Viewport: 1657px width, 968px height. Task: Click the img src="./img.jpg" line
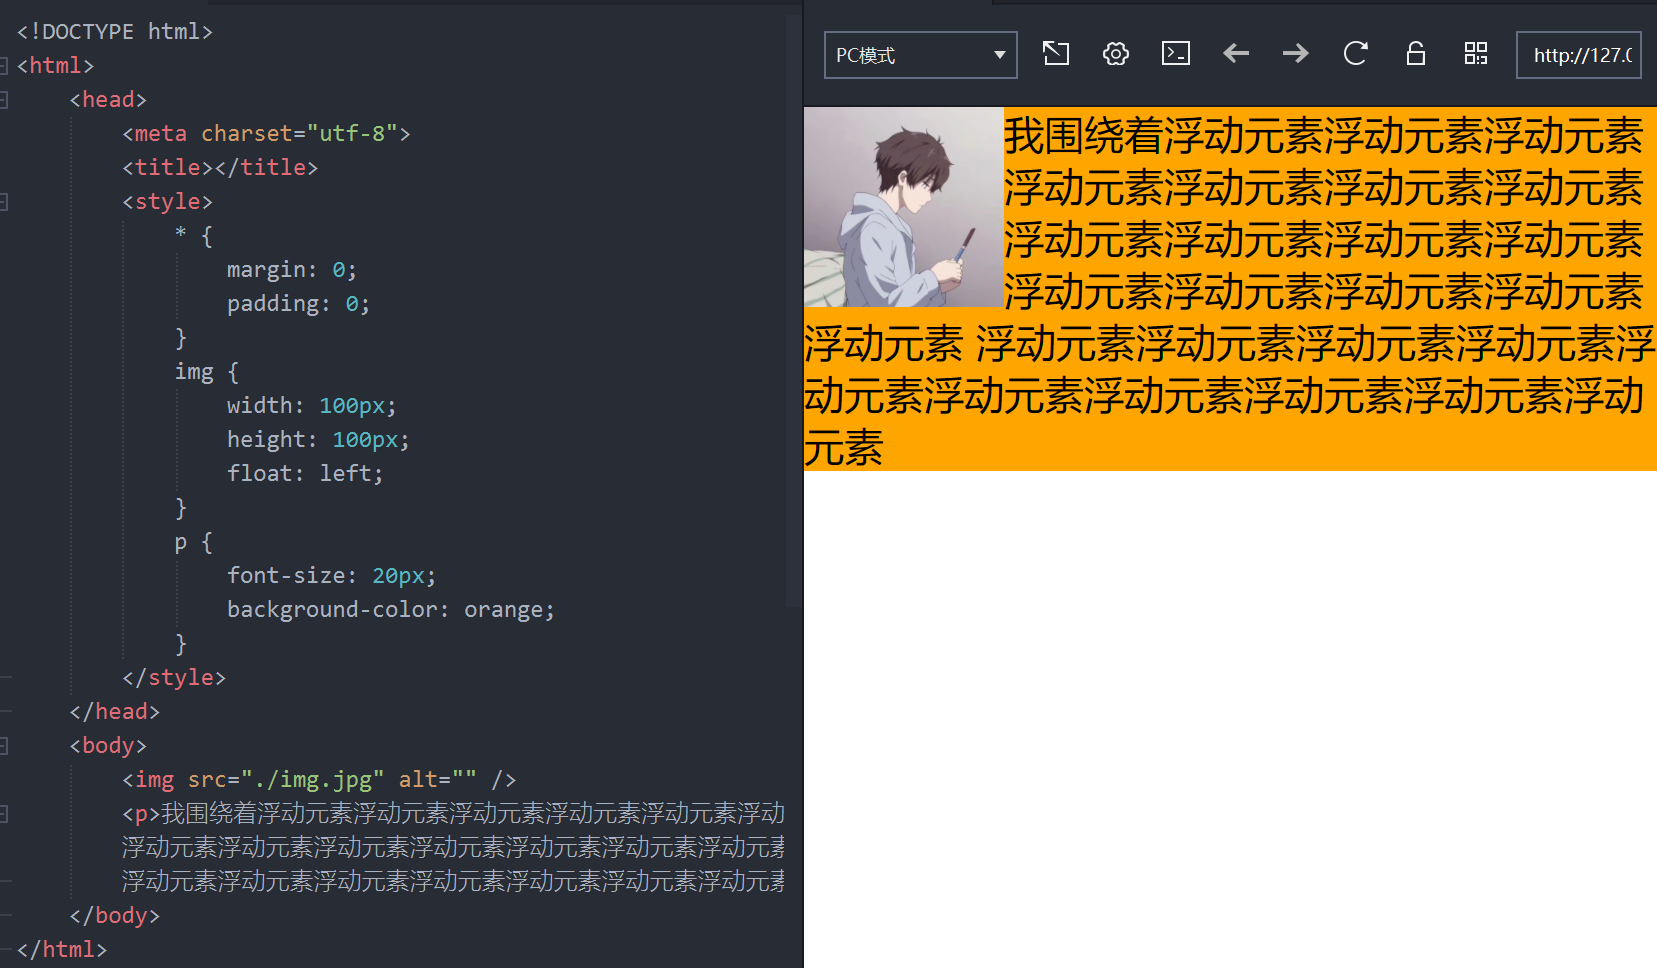pyautogui.click(x=319, y=779)
